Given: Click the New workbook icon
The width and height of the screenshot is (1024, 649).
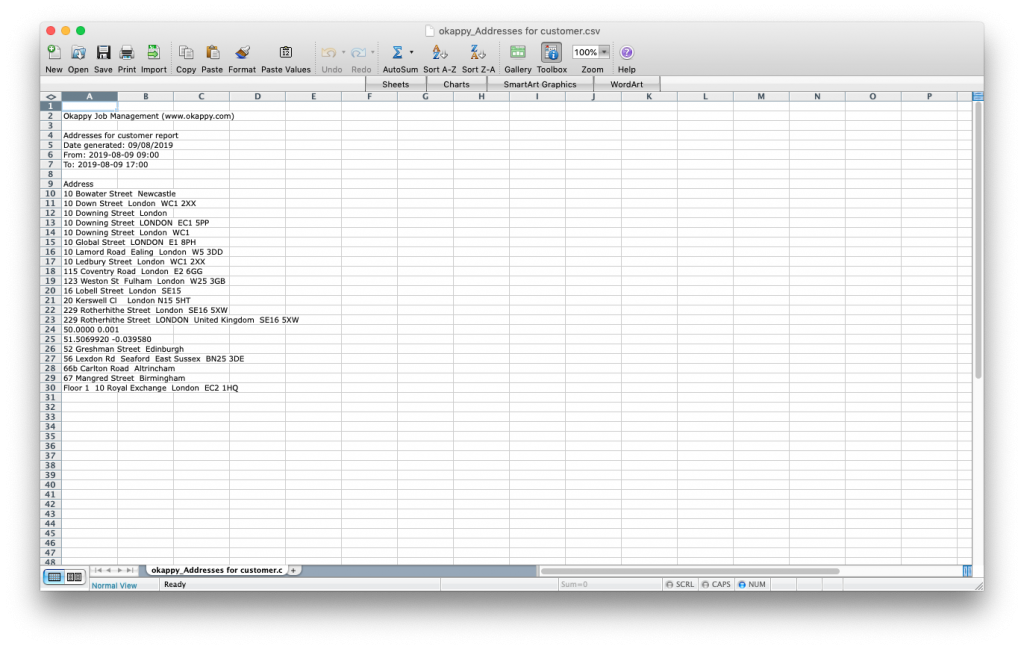Looking at the screenshot, I should point(54,53).
